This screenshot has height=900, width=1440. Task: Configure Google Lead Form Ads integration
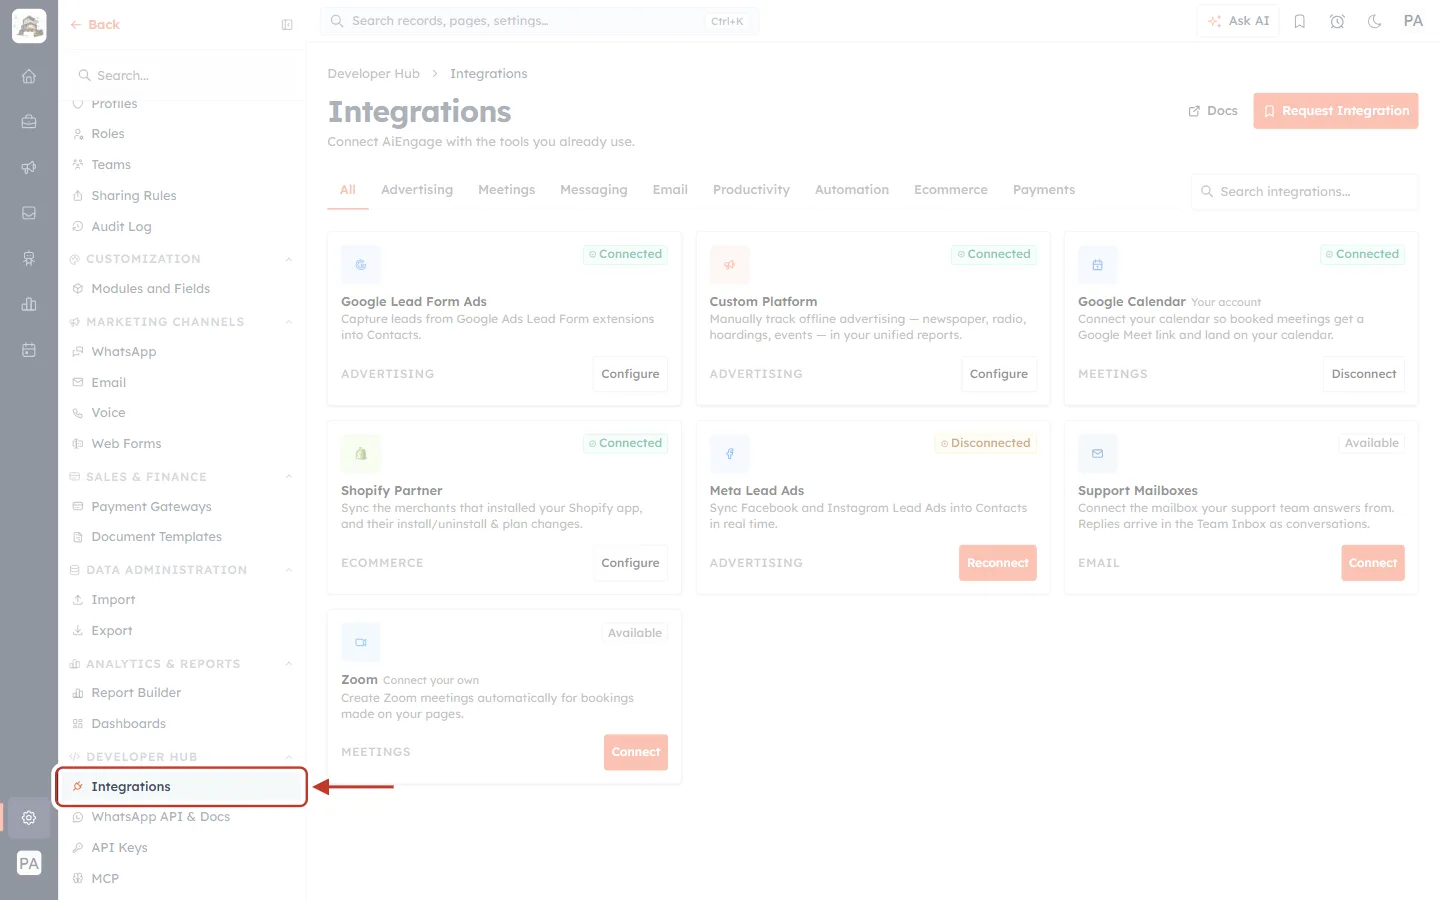[630, 374]
